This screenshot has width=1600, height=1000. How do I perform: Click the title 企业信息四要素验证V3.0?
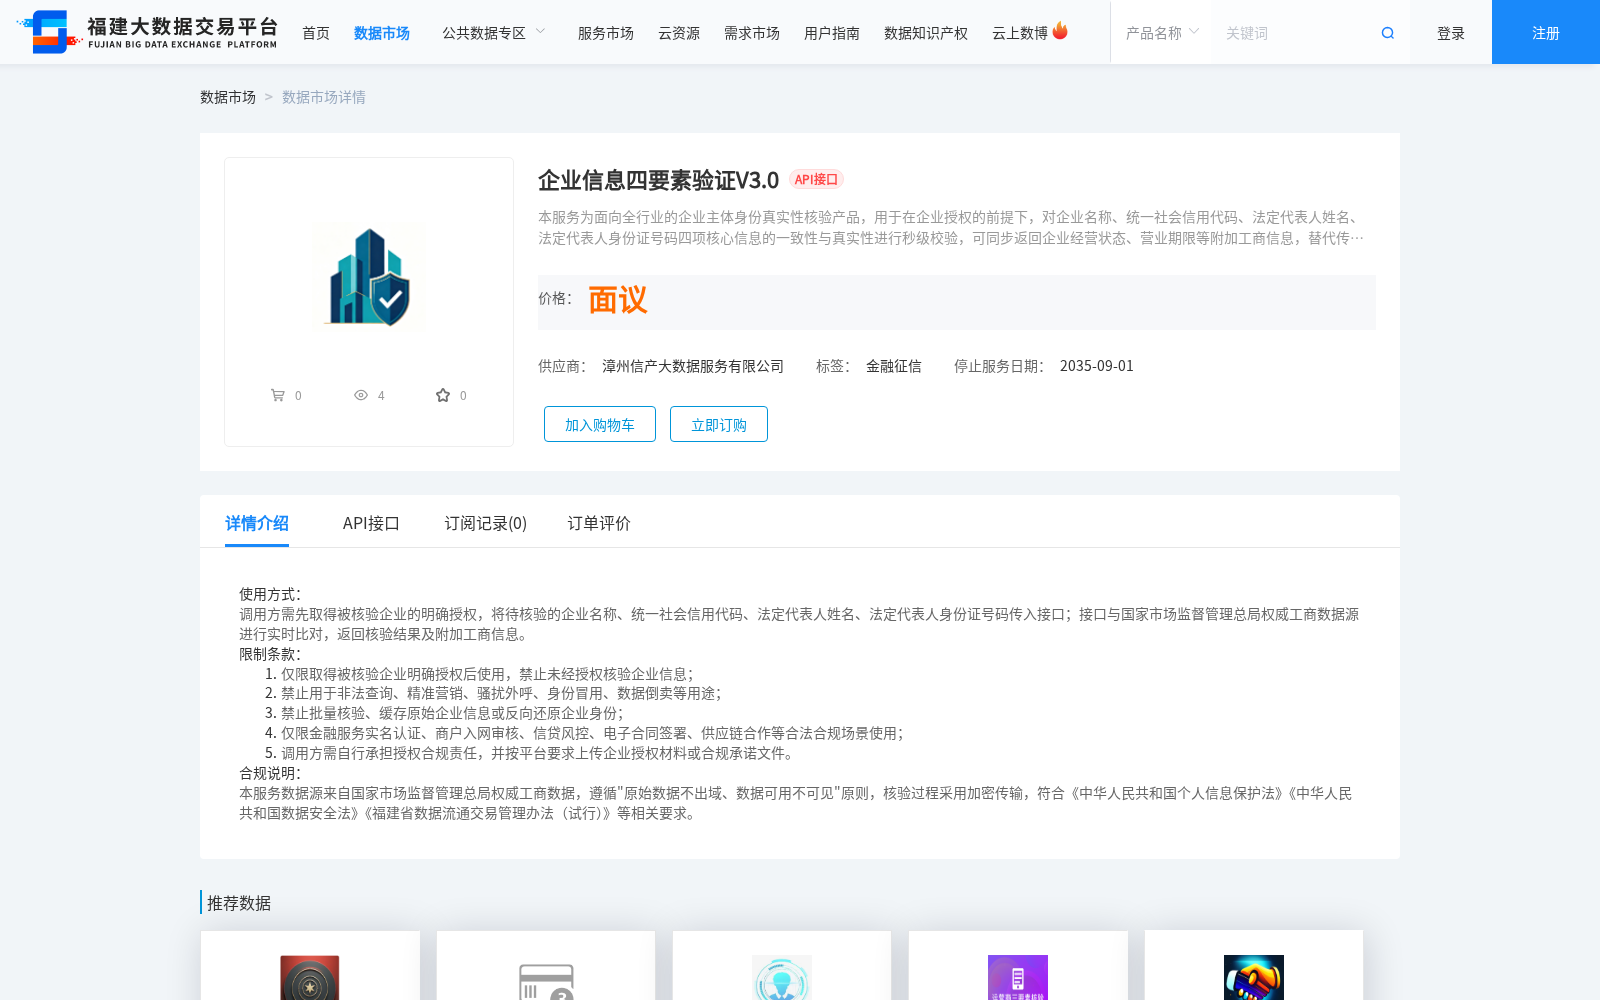(x=658, y=180)
